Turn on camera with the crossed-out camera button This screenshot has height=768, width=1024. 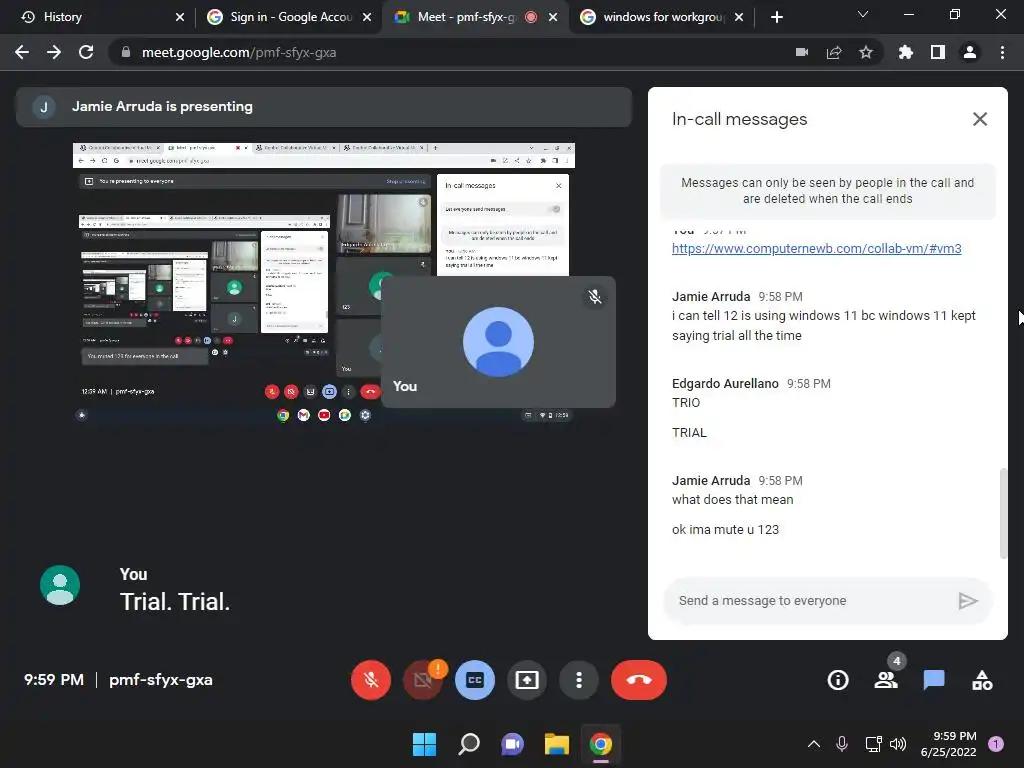click(423, 680)
